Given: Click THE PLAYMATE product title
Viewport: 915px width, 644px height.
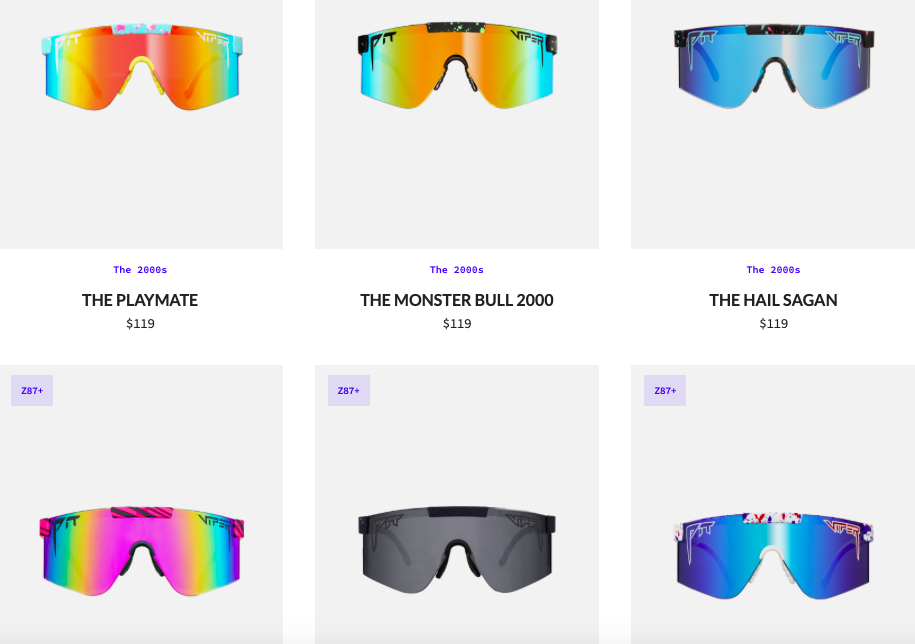Looking at the screenshot, I should [140, 300].
